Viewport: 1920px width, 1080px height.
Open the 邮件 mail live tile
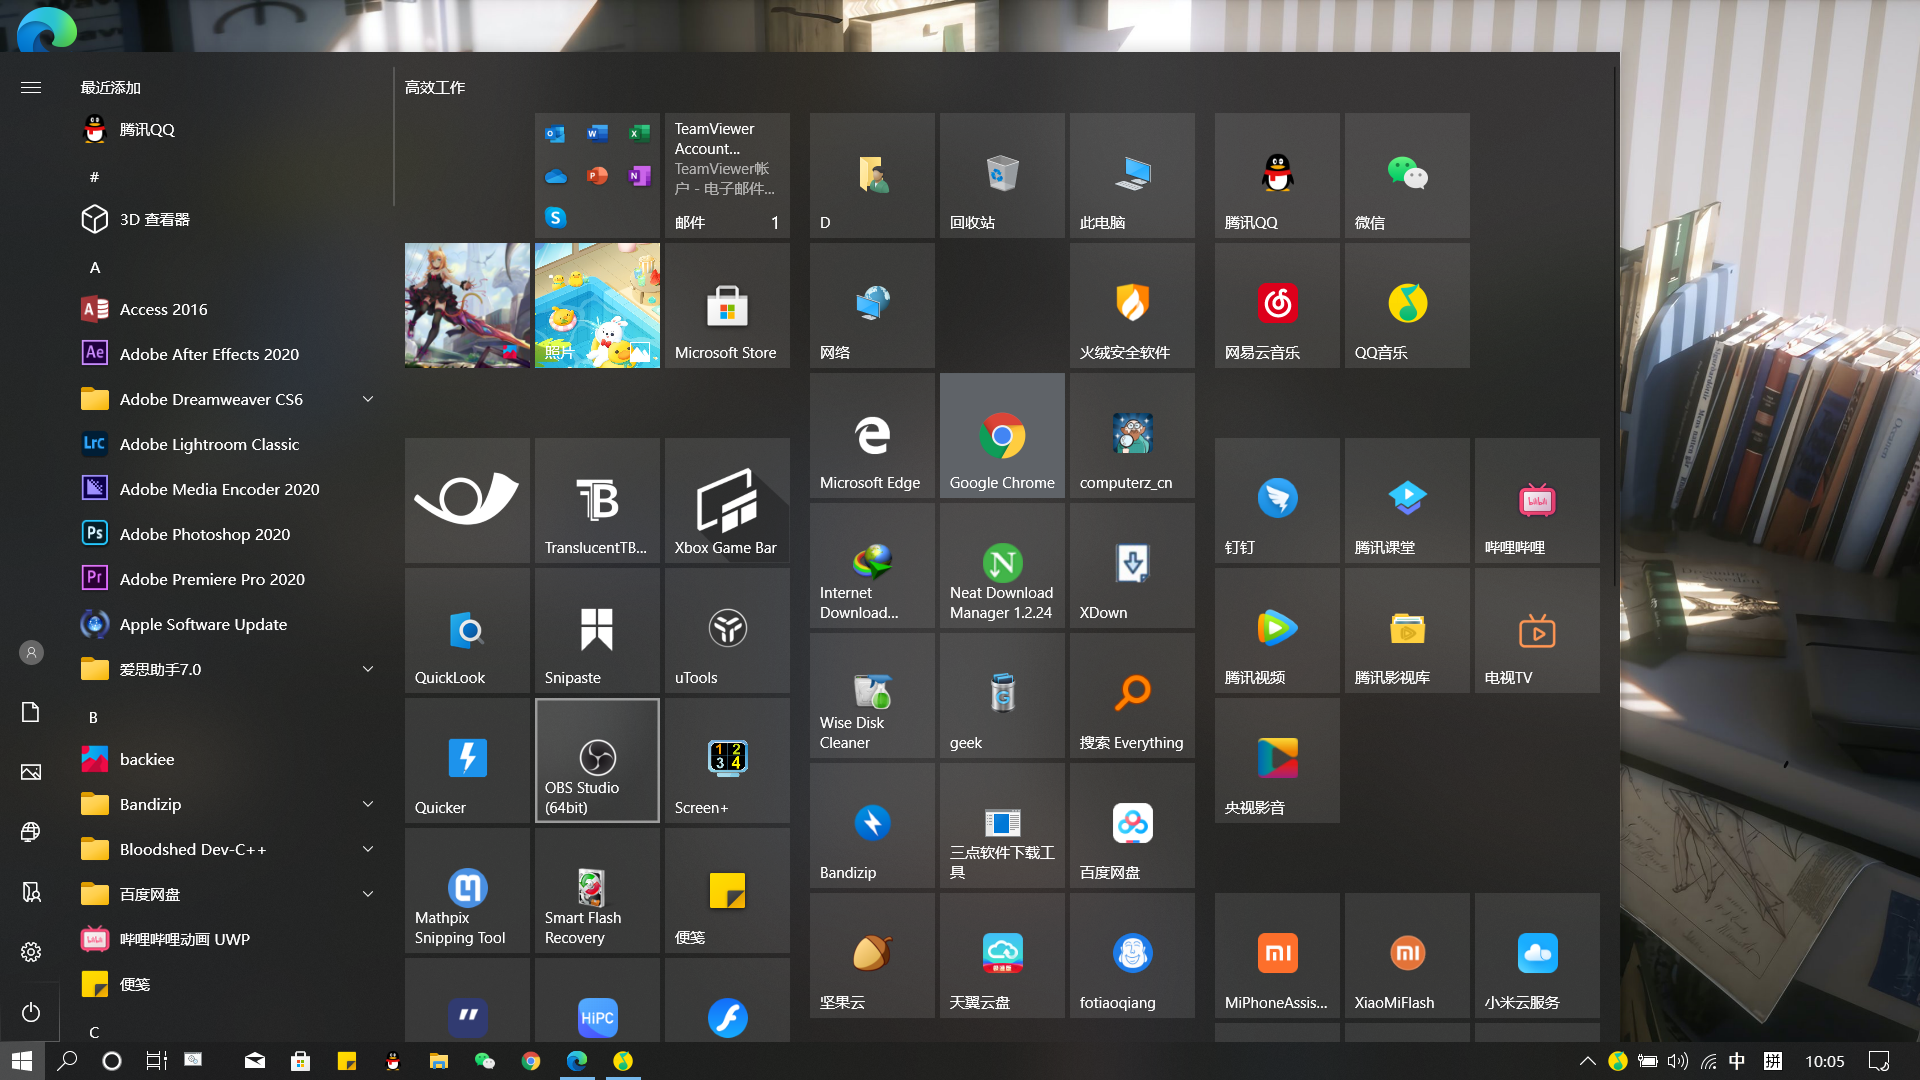click(x=727, y=175)
